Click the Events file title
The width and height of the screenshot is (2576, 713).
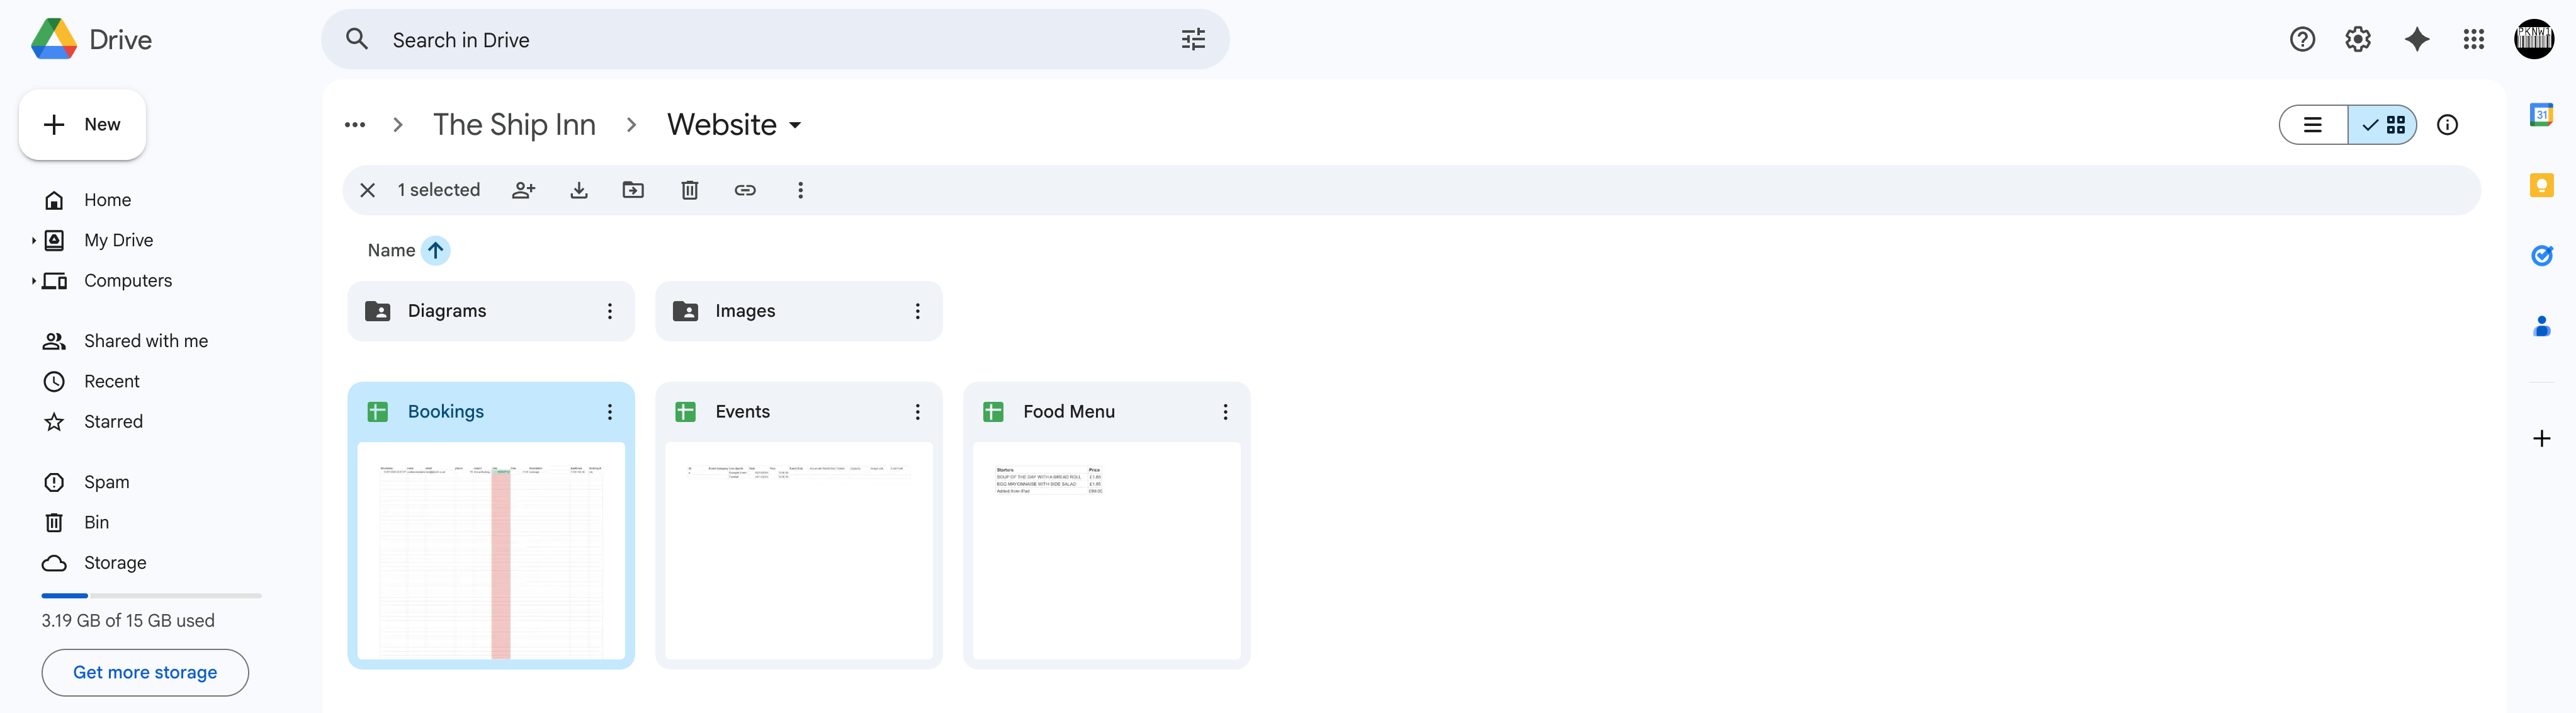coord(742,412)
